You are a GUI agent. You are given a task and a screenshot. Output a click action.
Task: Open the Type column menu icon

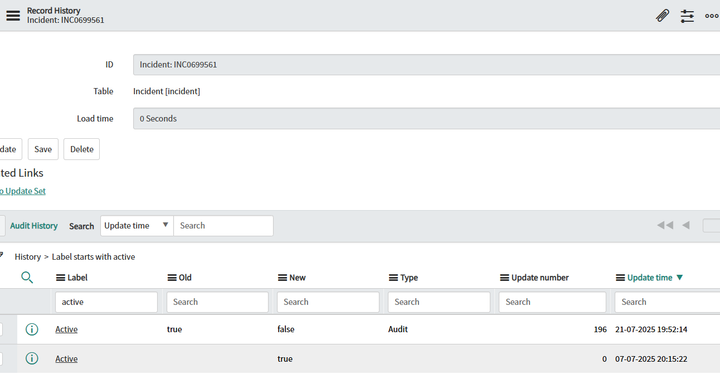coord(393,278)
